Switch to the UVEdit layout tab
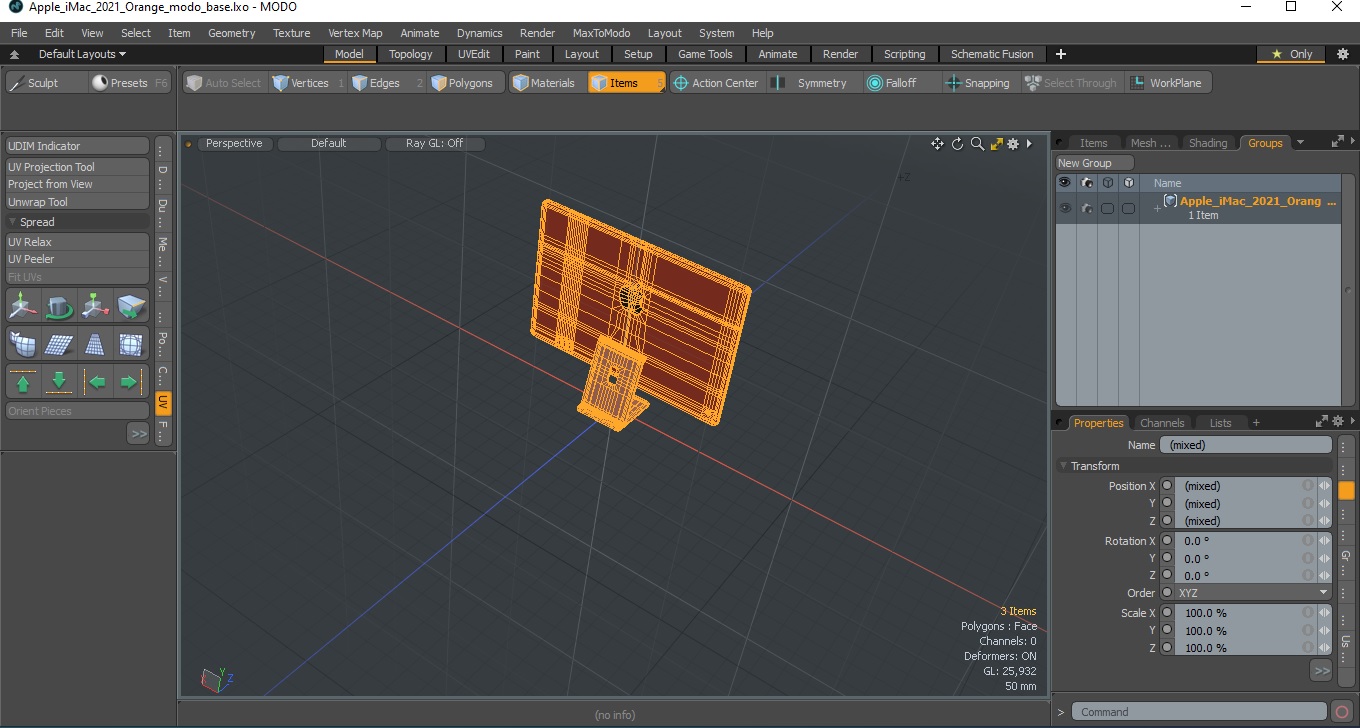This screenshot has width=1360, height=728. click(x=474, y=54)
